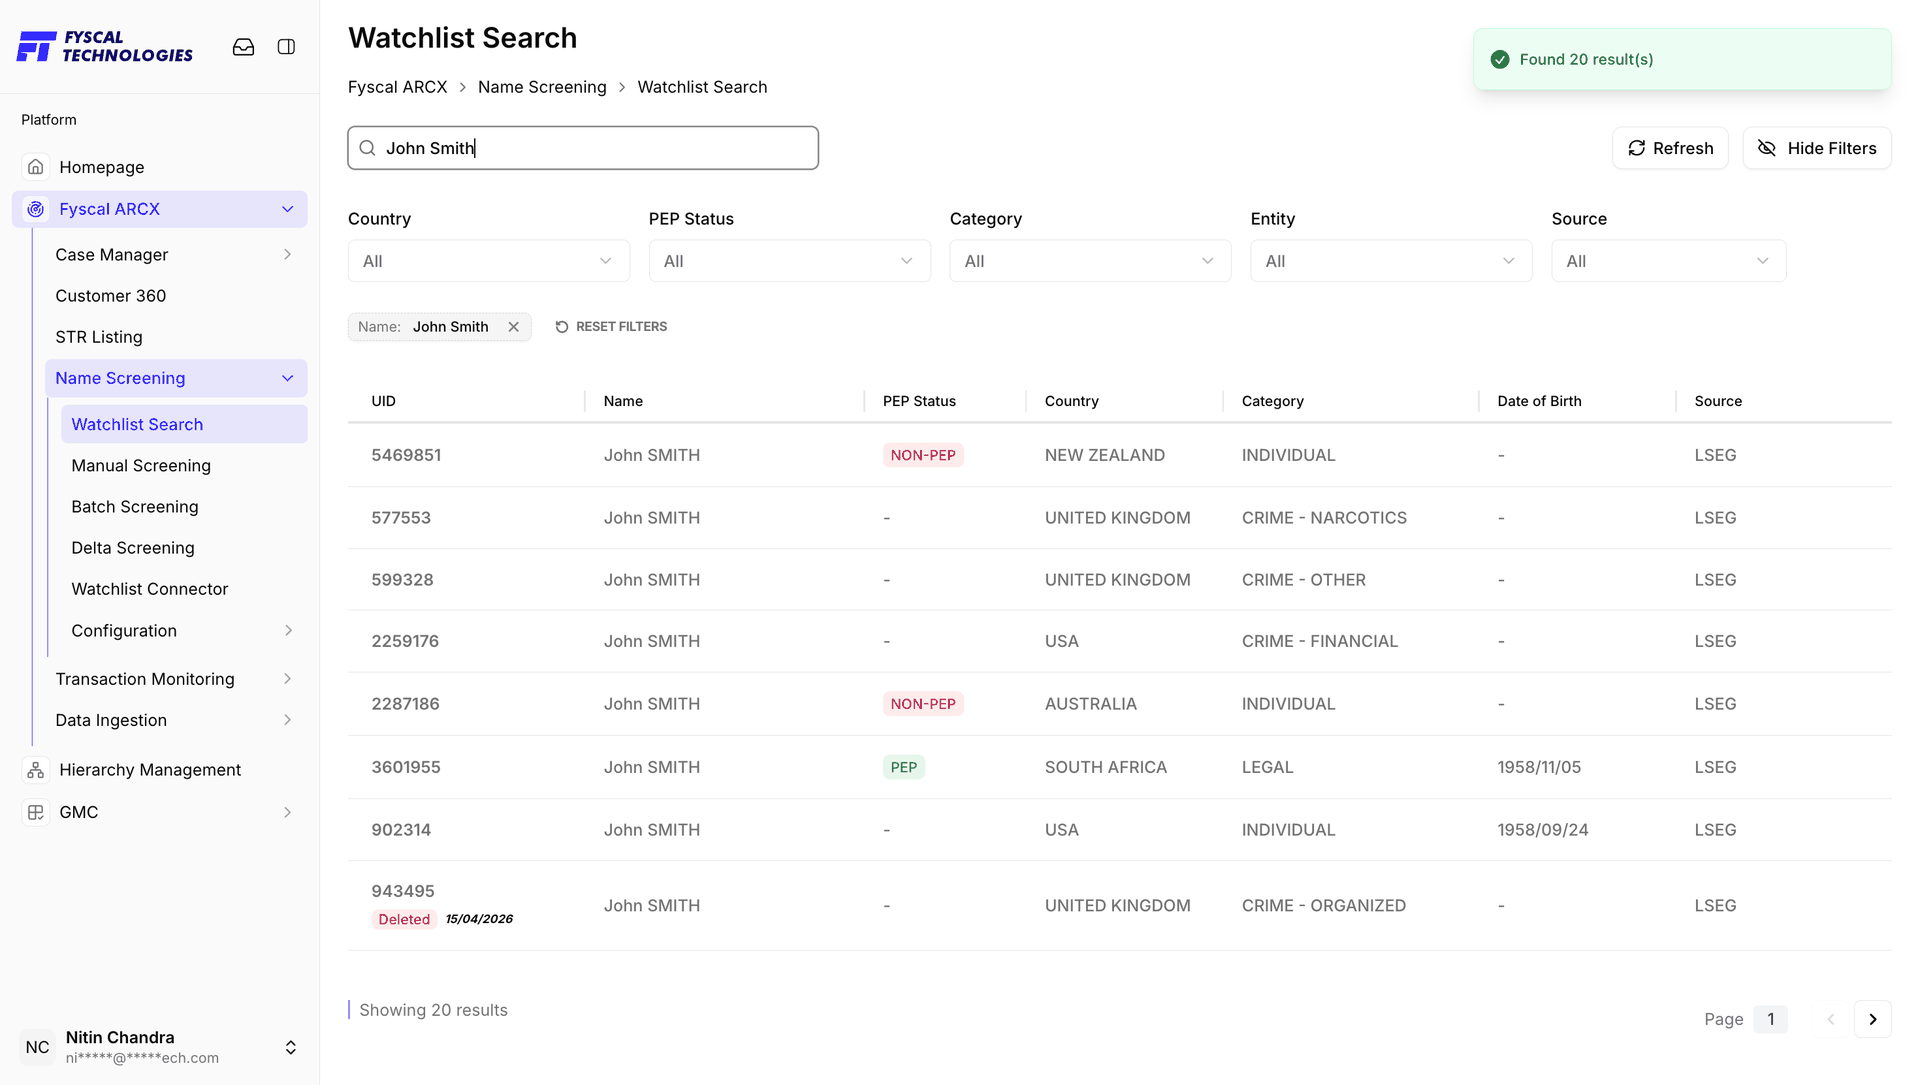This screenshot has height=1085, width=1920.
Task: Click the green success checkmark icon
Action: [x=1500, y=59]
